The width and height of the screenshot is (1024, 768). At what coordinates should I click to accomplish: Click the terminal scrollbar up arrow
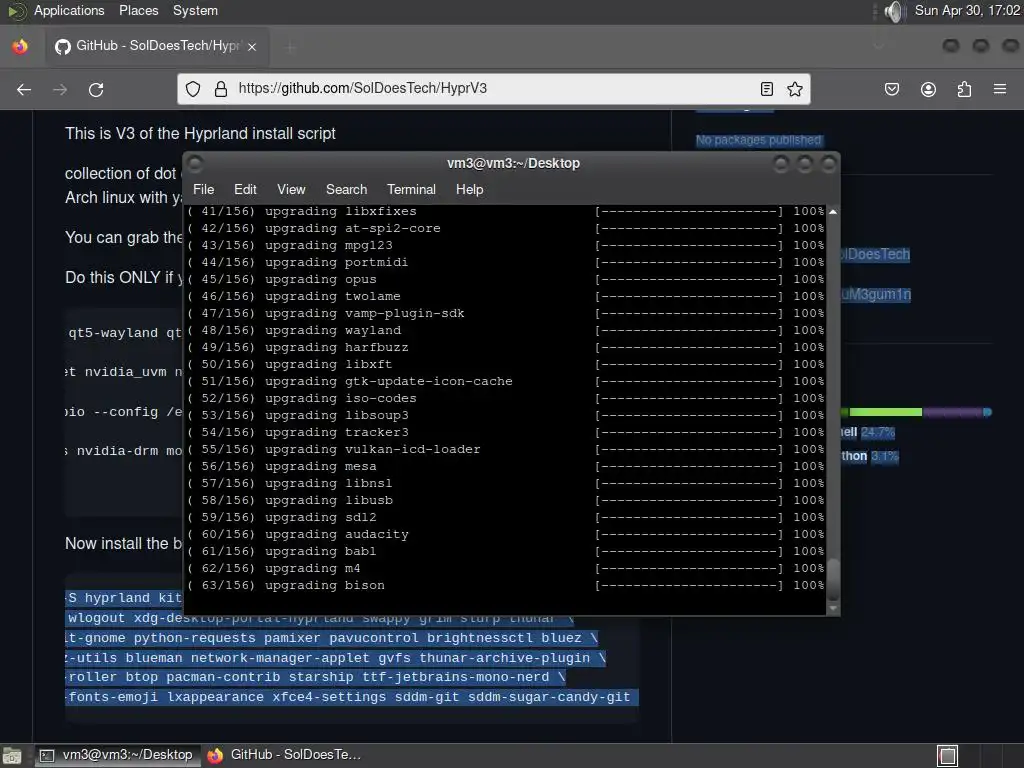[833, 212]
